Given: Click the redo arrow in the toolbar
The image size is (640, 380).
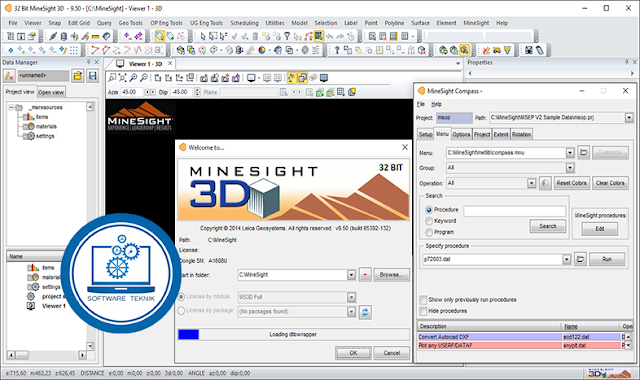Looking at the screenshot, I should (x=340, y=36).
